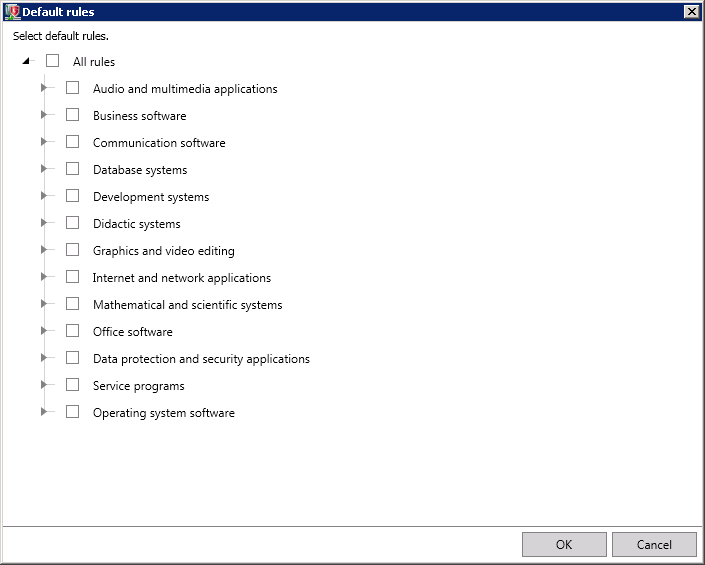Check the Office software checkbox
705x565 pixels.
tap(72, 331)
